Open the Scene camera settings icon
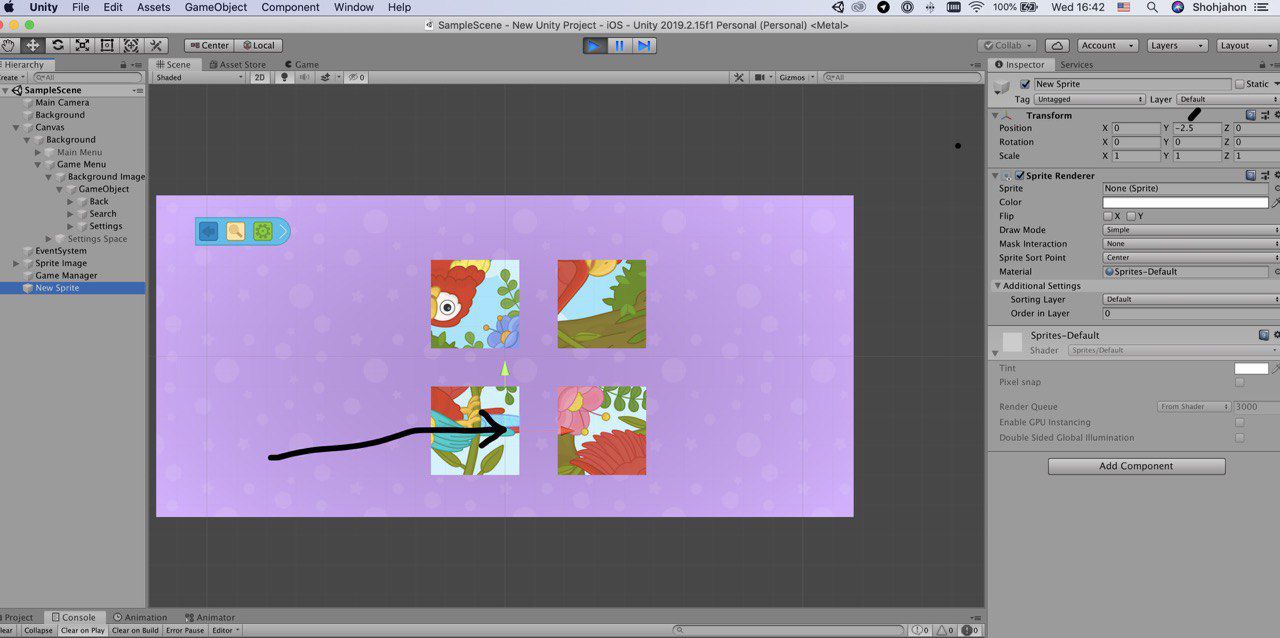 click(x=762, y=77)
